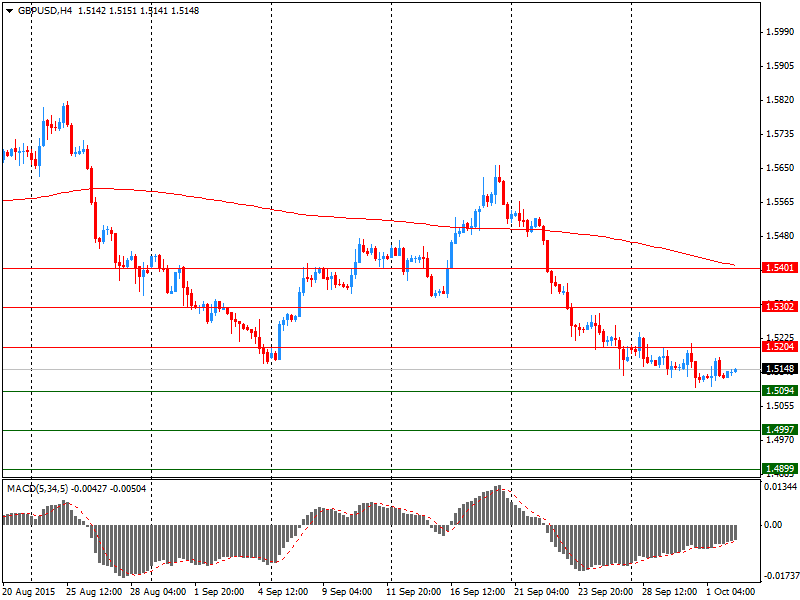Select the 11 Sep 20:00 time label
The height and width of the screenshot is (600, 800).
[x=413, y=592]
